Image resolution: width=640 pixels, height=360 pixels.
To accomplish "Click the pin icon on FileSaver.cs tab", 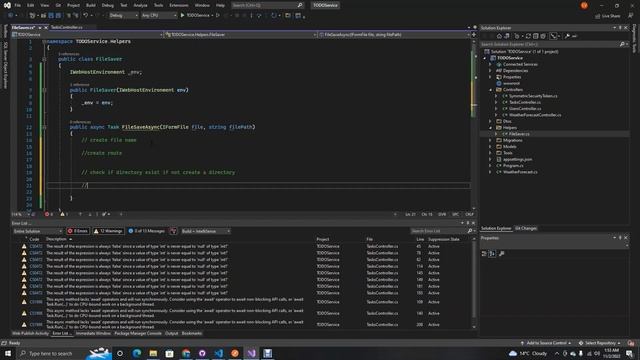I will 40,27.
